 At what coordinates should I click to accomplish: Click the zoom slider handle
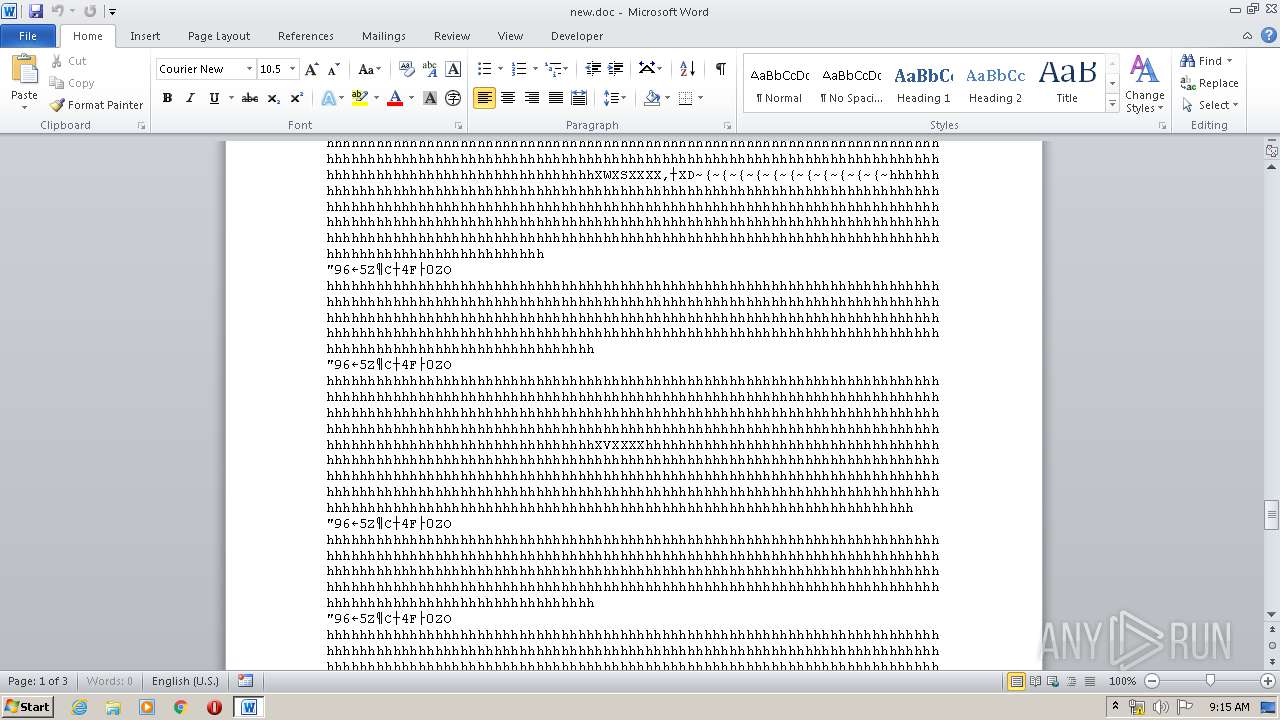[1210, 681]
